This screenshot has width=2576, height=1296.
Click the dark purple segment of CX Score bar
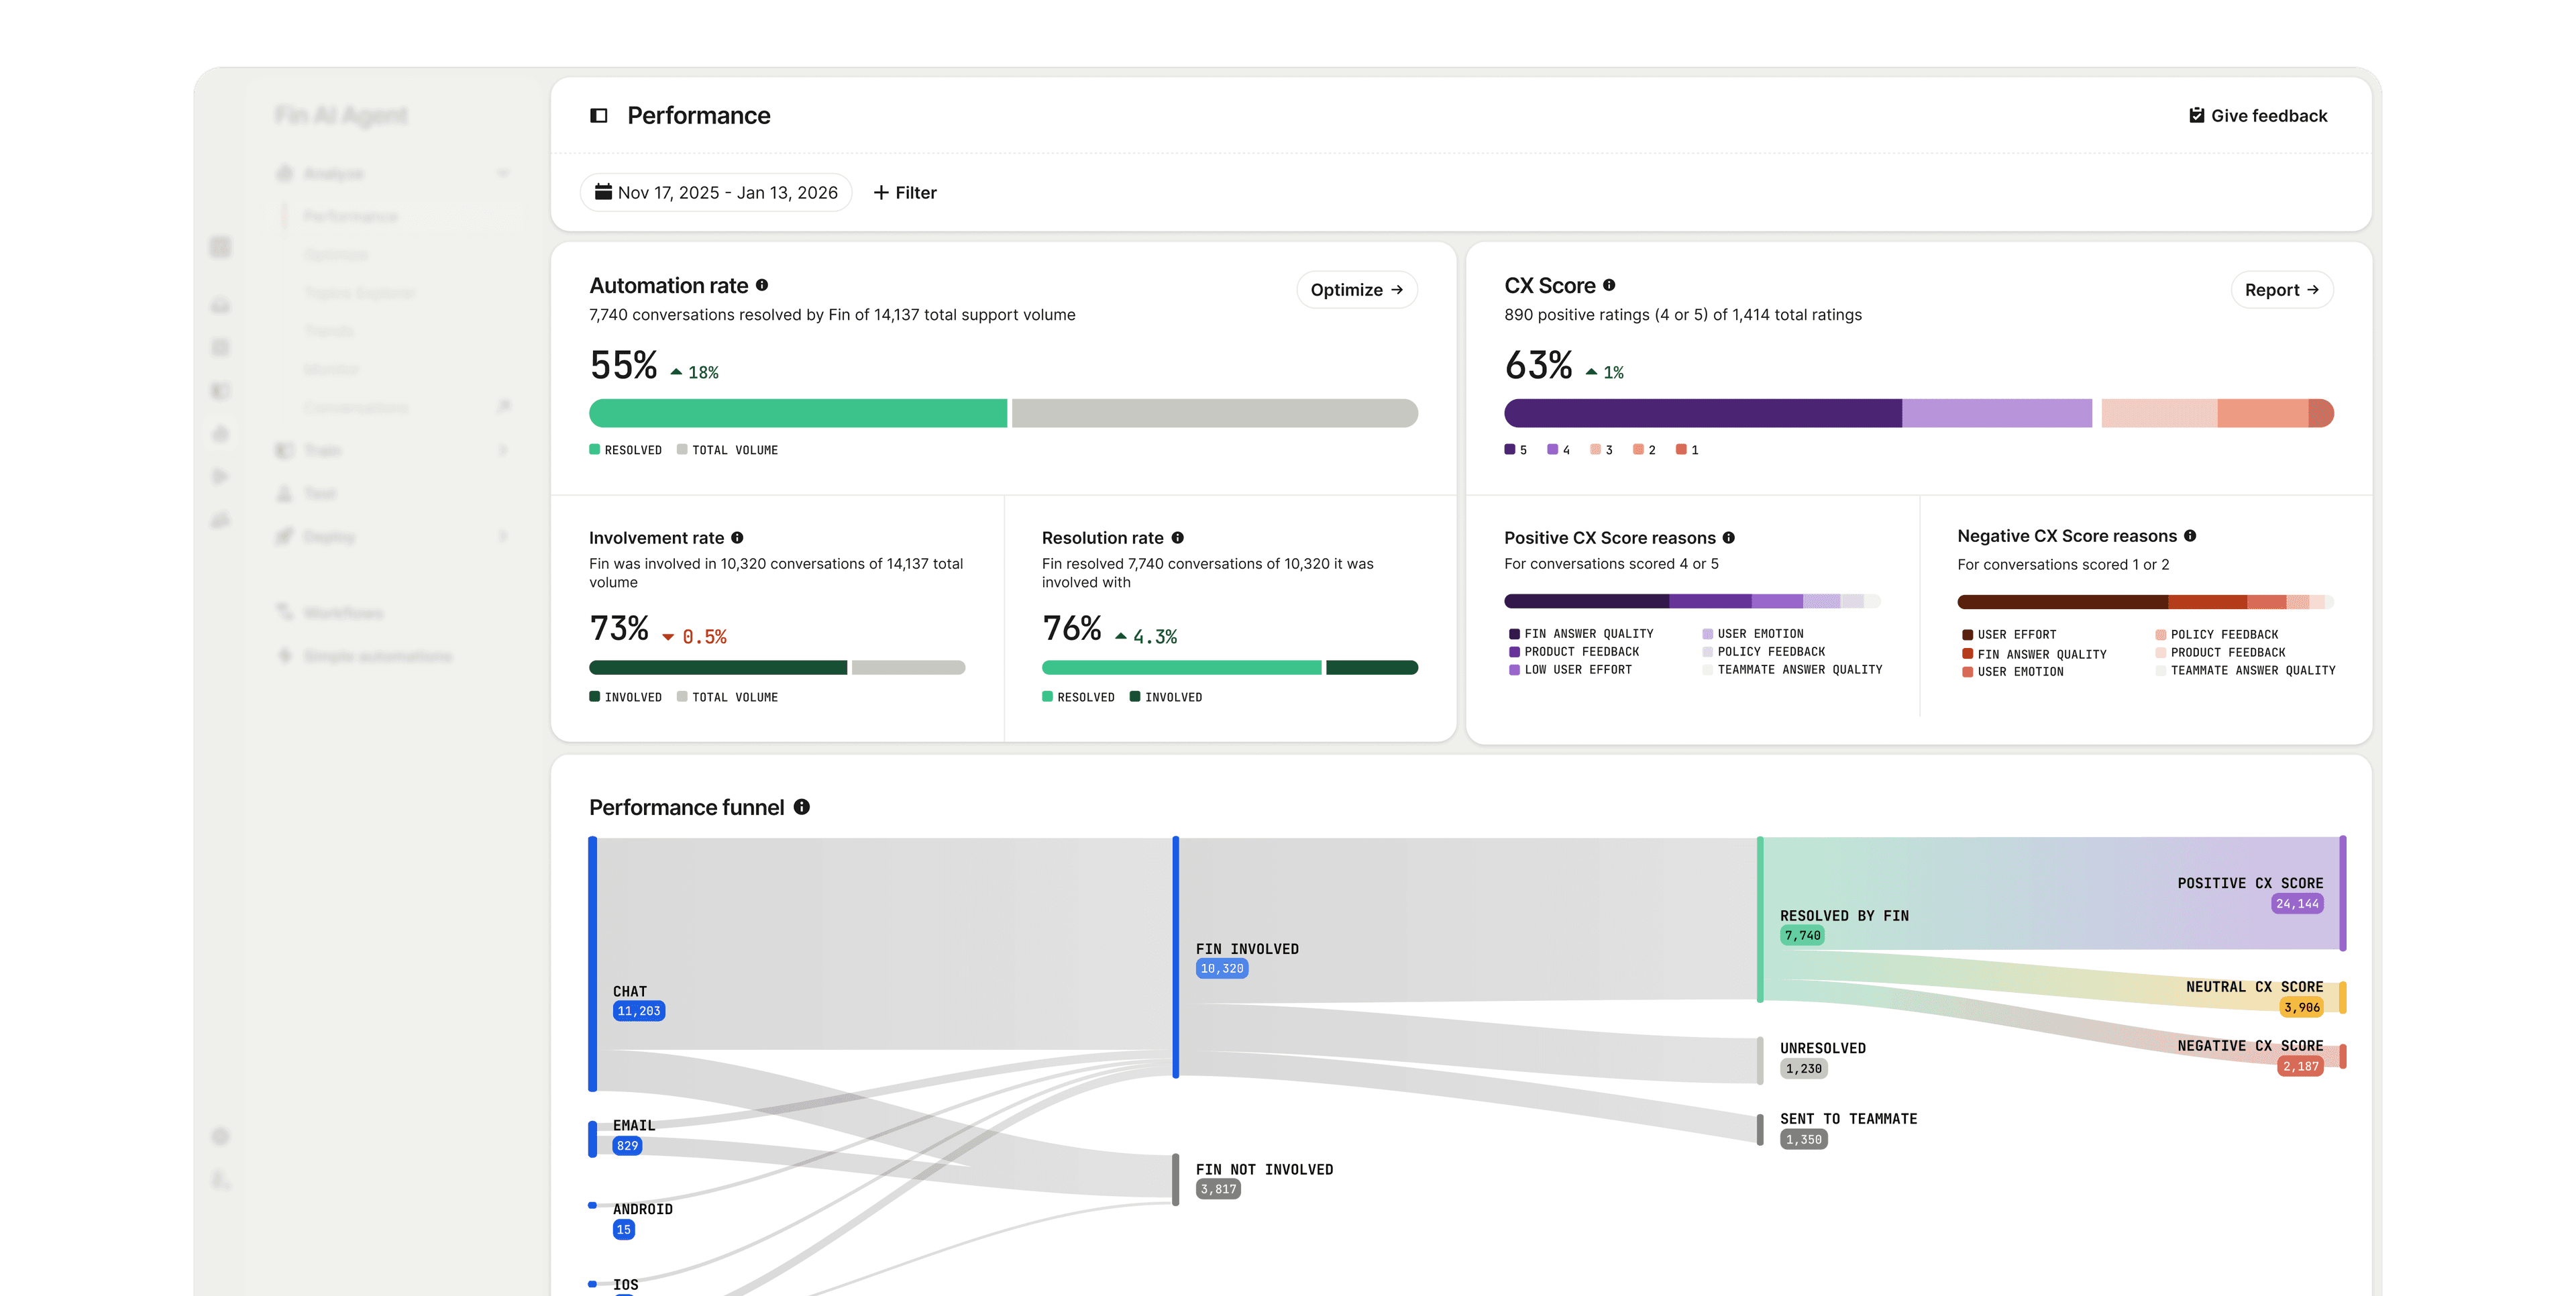tap(1703, 413)
